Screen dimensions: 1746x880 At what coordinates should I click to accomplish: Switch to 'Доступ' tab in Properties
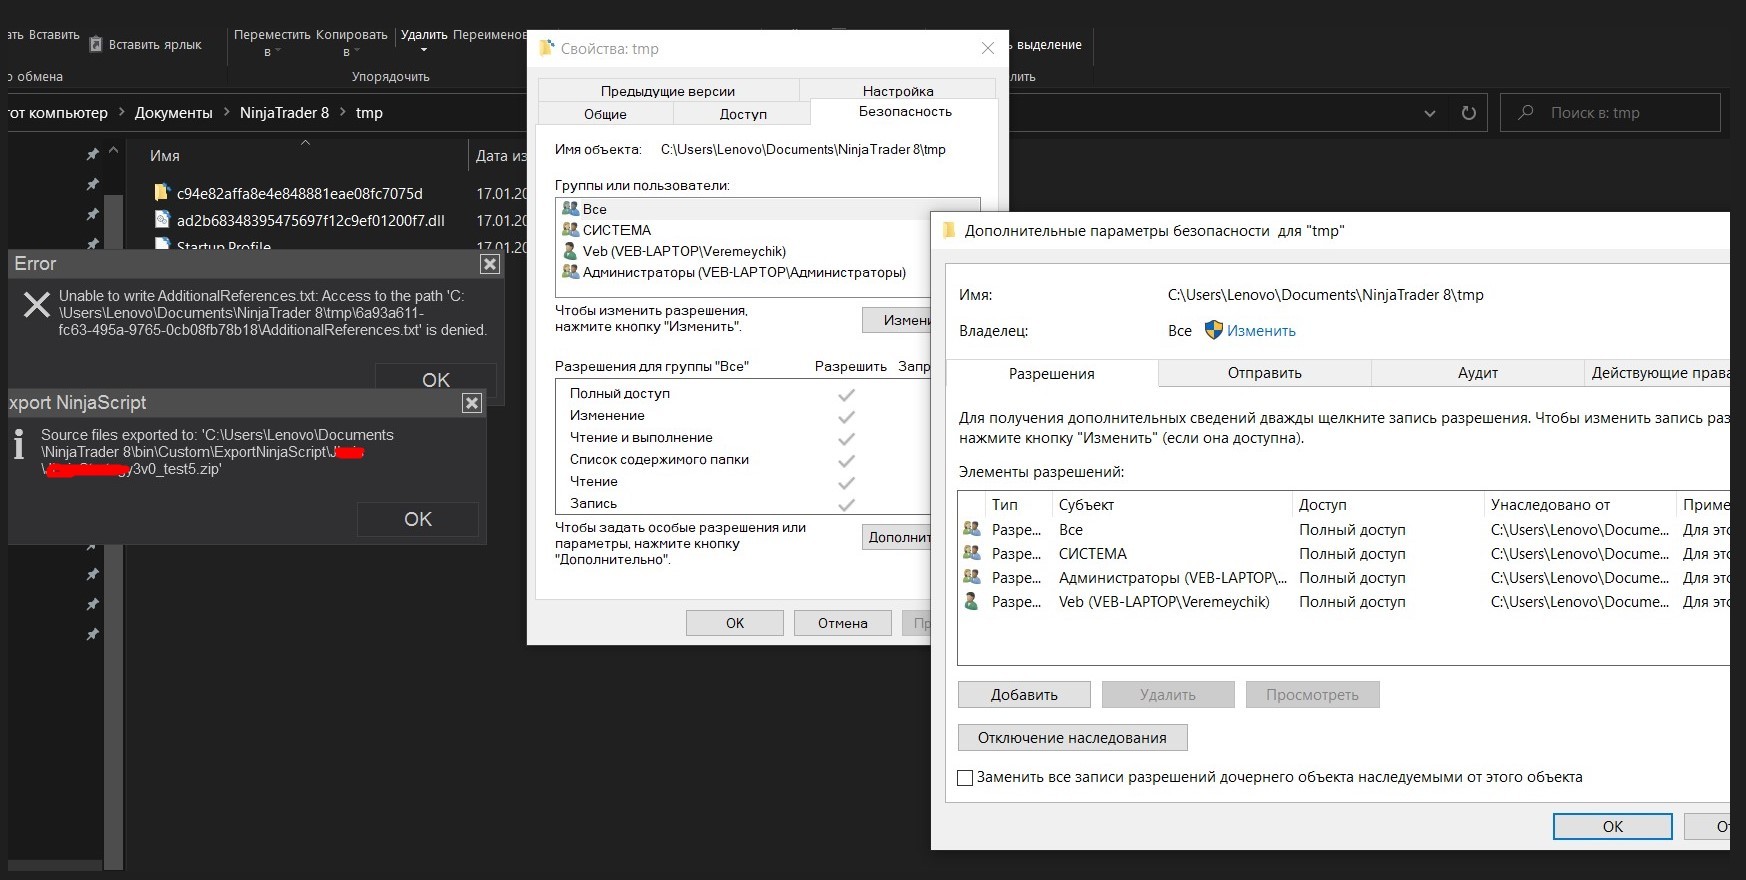click(x=743, y=114)
